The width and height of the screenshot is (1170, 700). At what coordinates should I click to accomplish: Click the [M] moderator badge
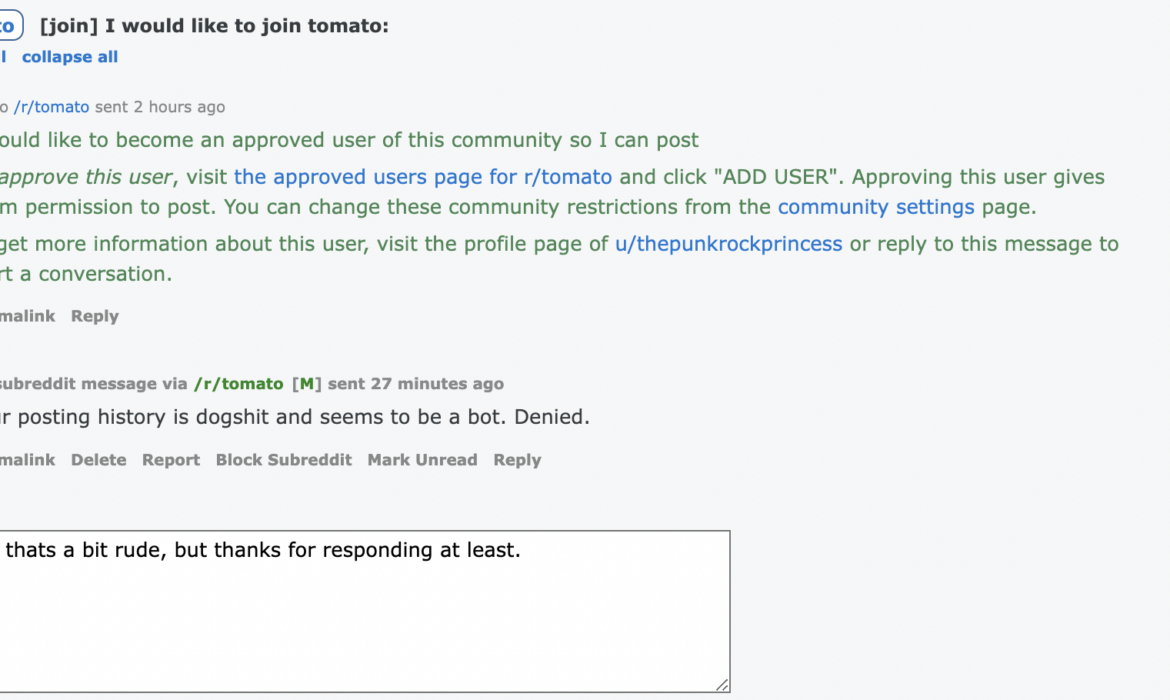tap(307, 384)
